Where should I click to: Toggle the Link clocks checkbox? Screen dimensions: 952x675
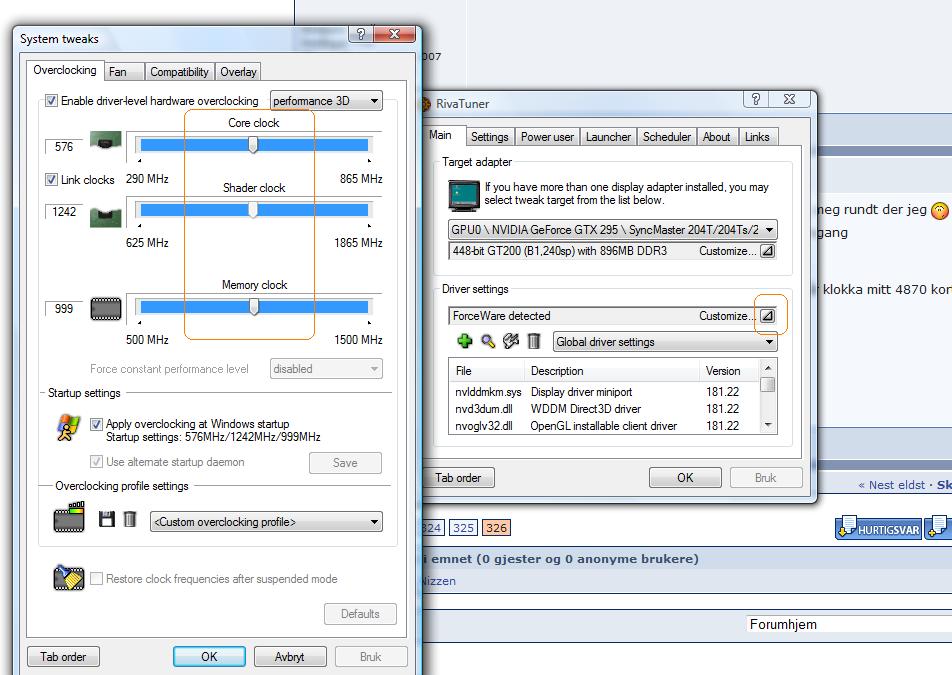tap(52, 180)
